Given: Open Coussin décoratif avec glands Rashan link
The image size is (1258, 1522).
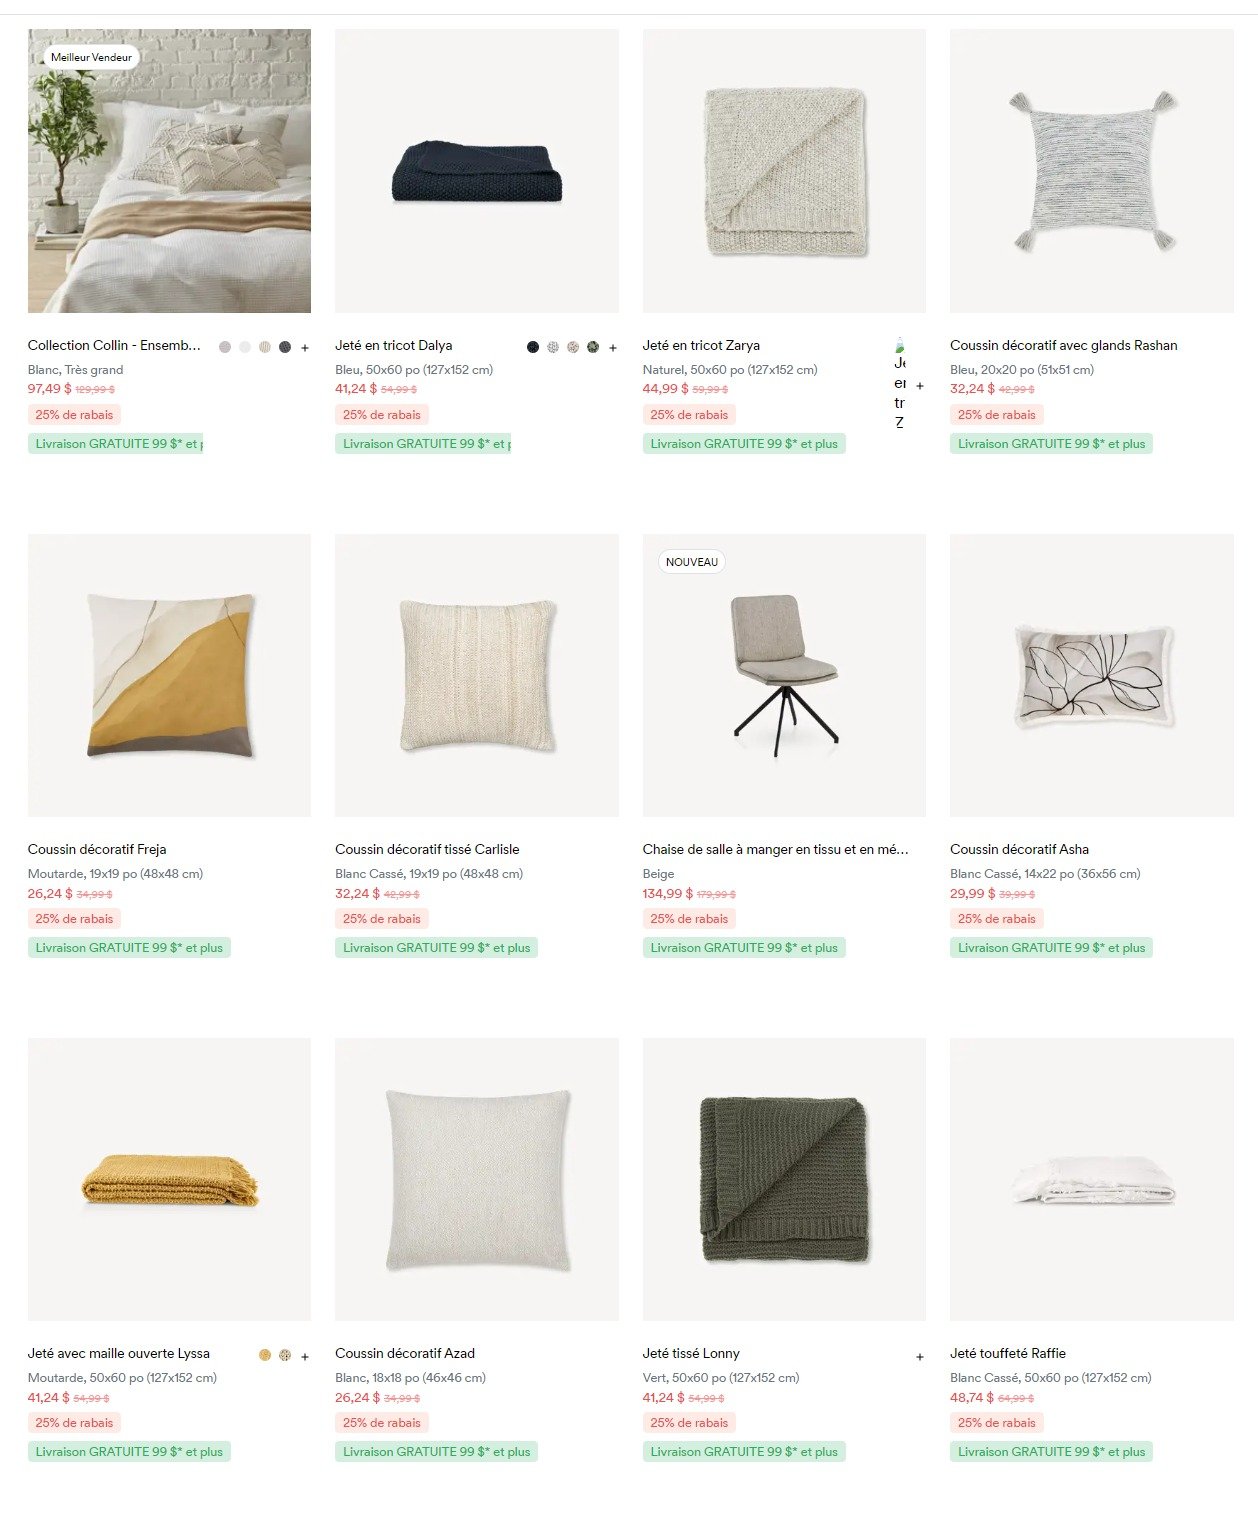Looking at the screenshot, I should pos(1064,345).
